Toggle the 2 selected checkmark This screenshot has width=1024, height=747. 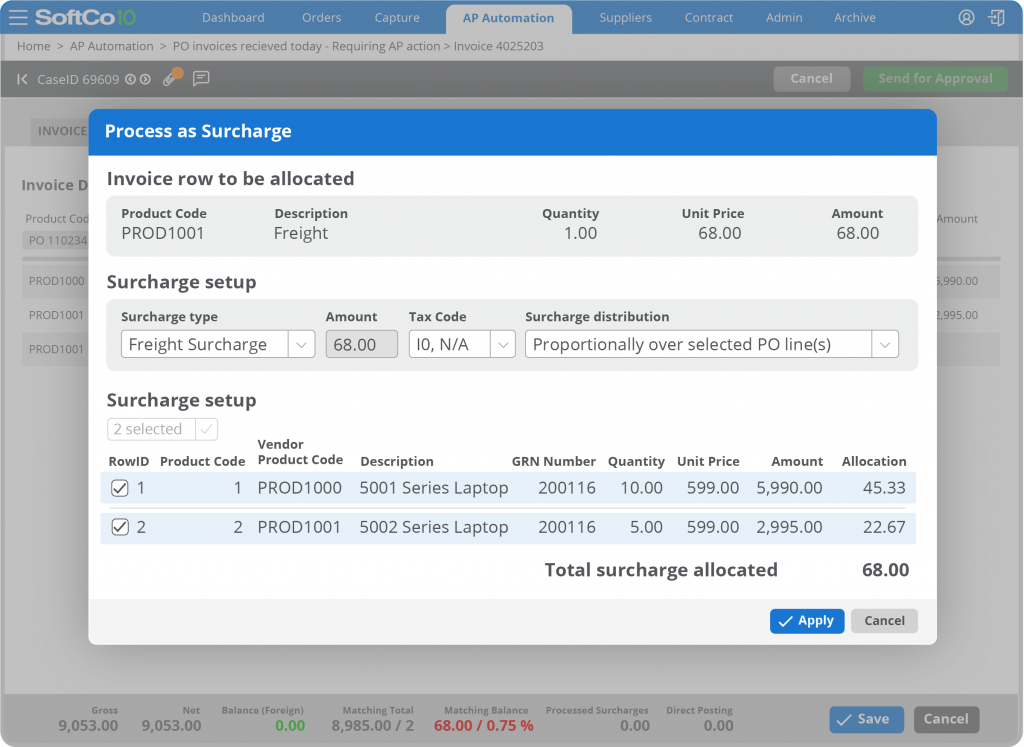pos(206,429)
